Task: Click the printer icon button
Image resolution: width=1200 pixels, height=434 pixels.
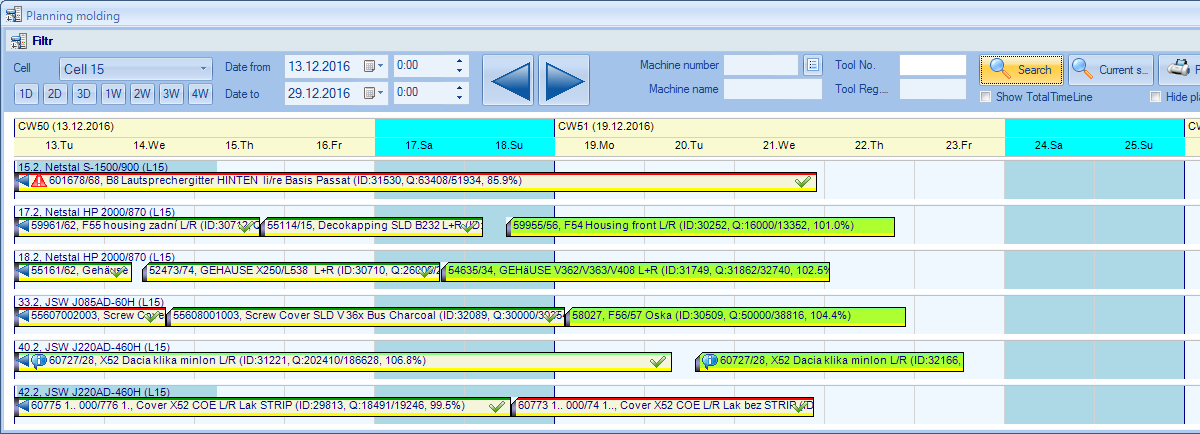Action: coord(1179,70)
